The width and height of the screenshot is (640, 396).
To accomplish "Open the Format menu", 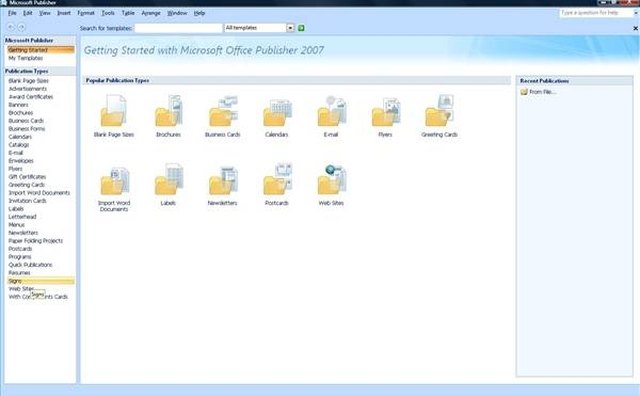I will point(86,13).
